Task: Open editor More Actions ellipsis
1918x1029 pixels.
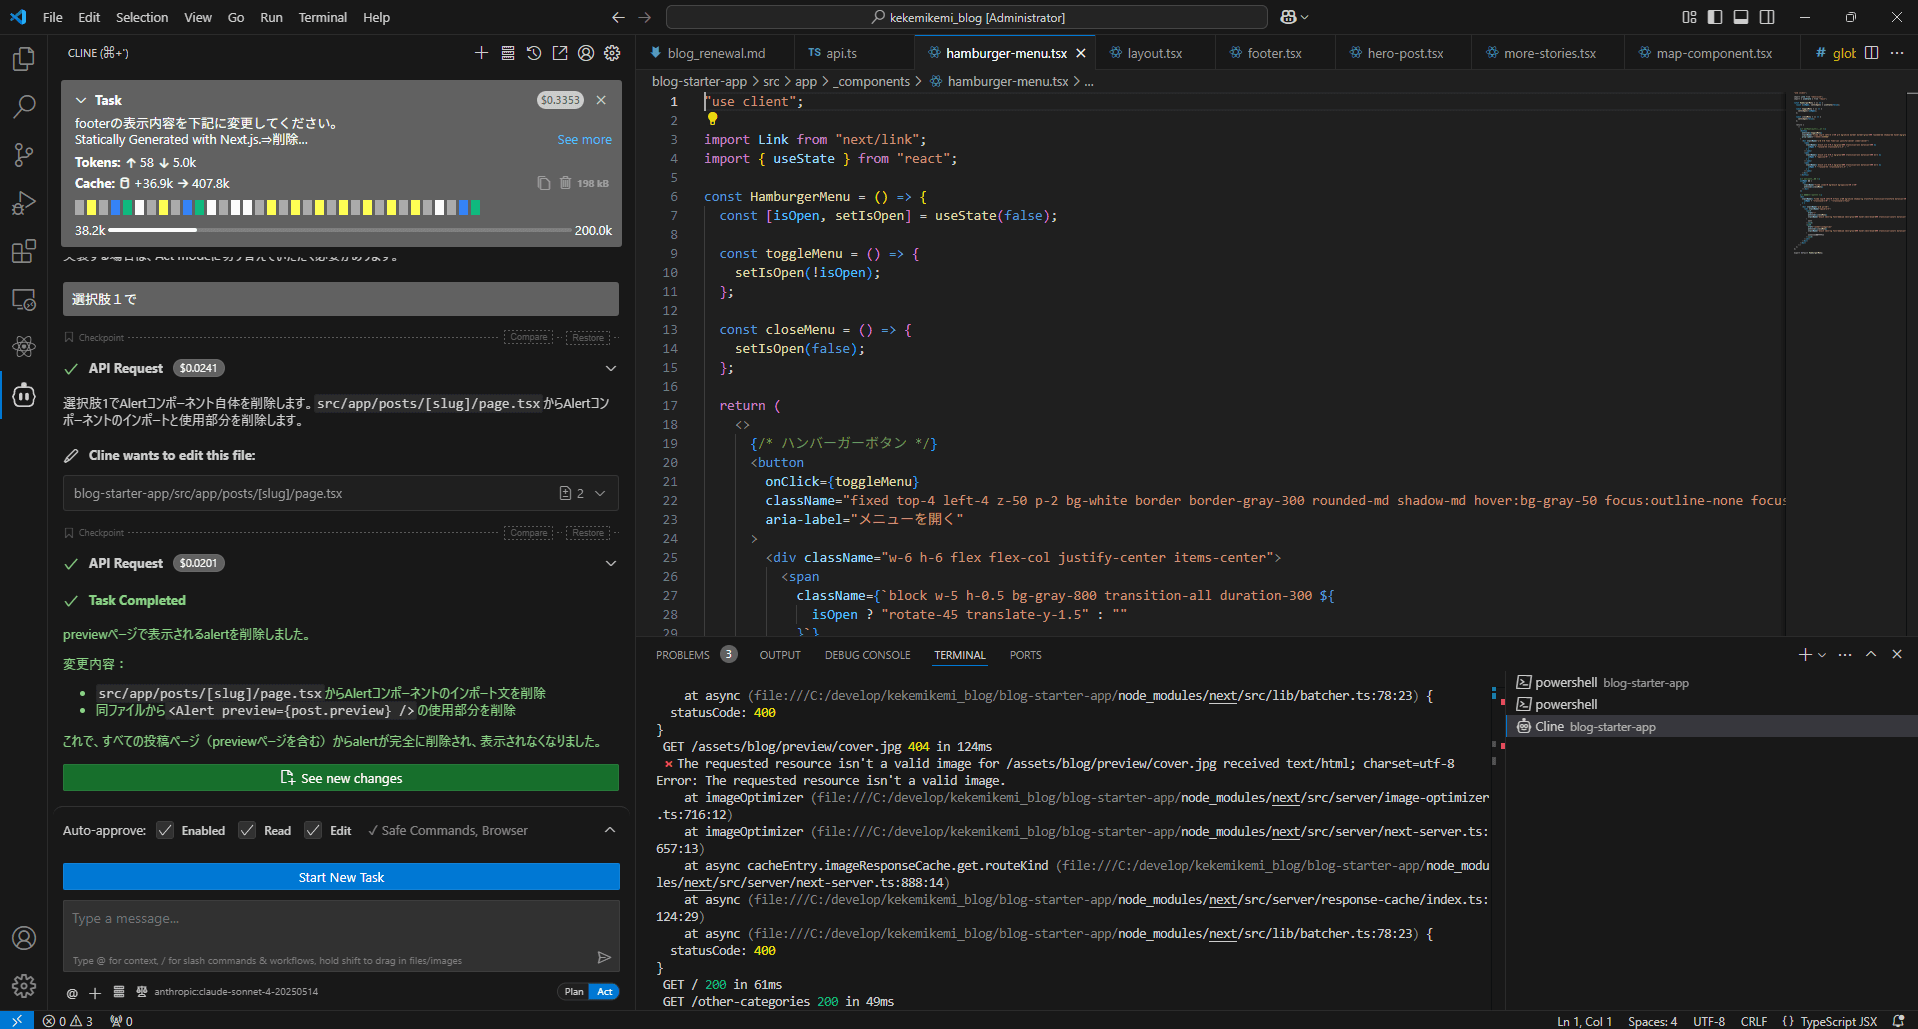Action: pyautogui.click(x=1897, y=53)
